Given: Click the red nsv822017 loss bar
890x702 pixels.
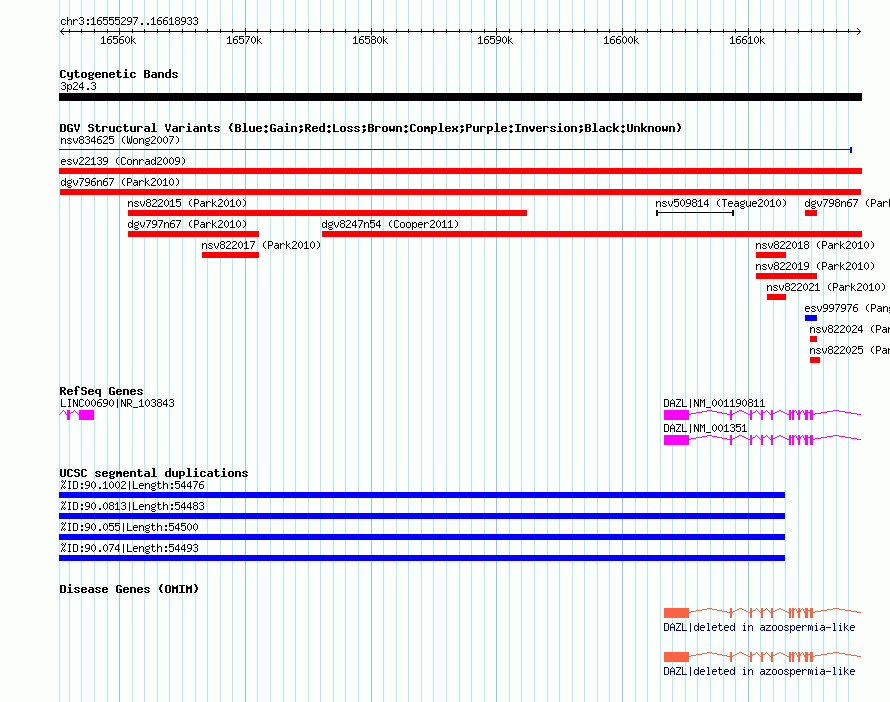Looking at the screenshot, I should 230,255.
